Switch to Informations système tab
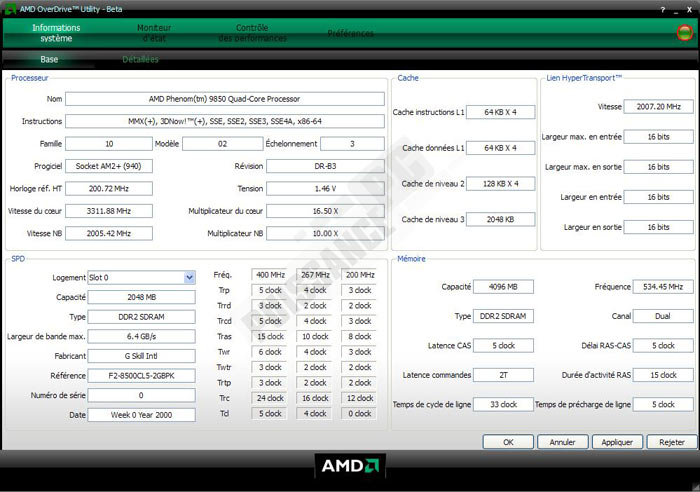The width and height of the screenshot is (700, 492). click(56, 33)
